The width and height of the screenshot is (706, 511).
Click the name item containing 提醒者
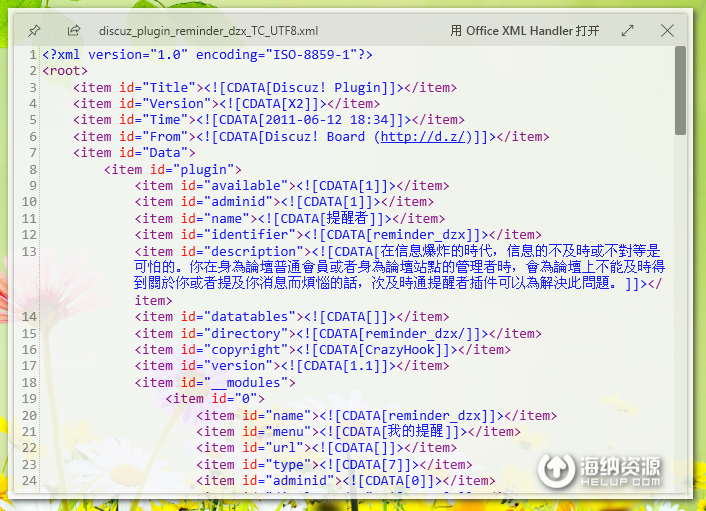click(x=290, y=218)
